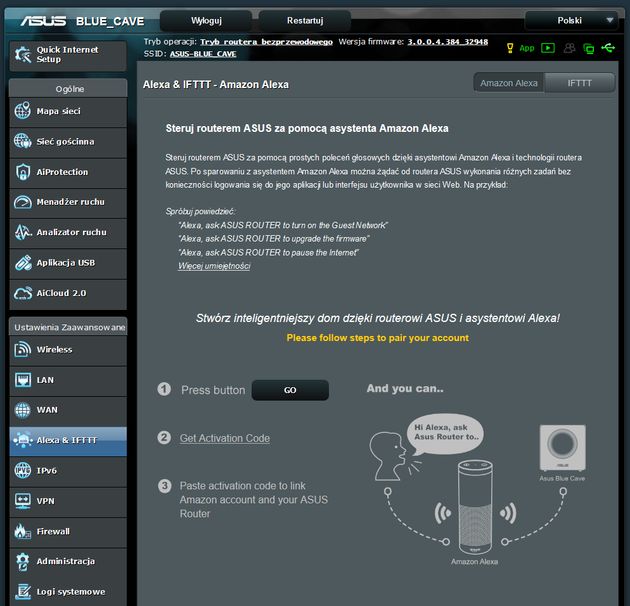
Task: Click the light bulb status icon
Action: (510, 48)
